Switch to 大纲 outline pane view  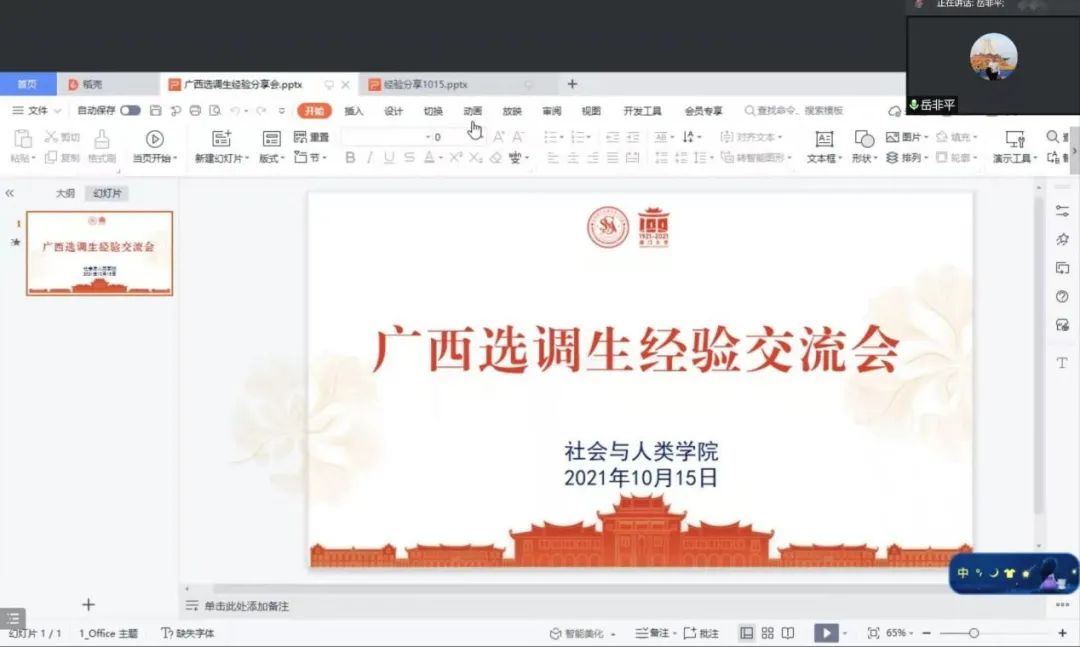[65, 193]
